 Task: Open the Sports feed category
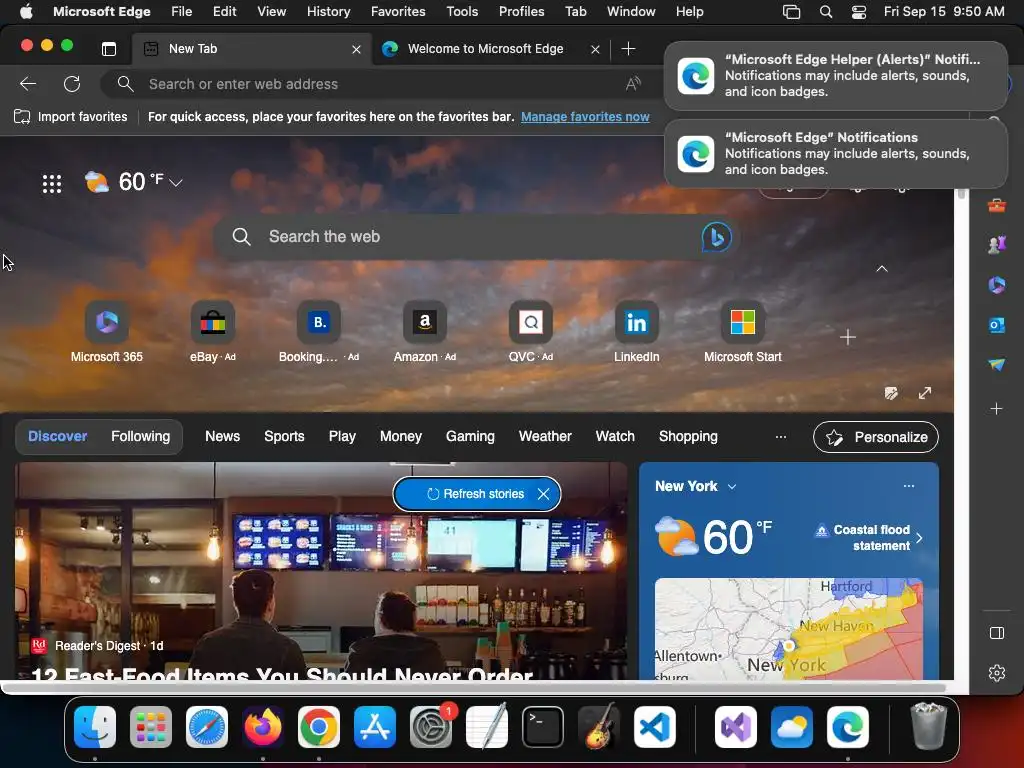coord(284,436)
